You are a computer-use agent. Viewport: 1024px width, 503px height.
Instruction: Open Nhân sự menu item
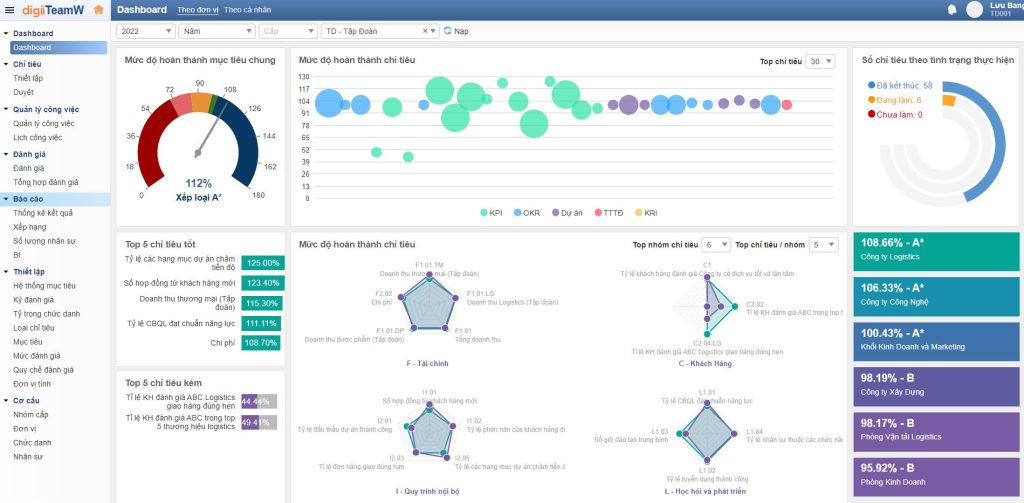click(27, 457)
